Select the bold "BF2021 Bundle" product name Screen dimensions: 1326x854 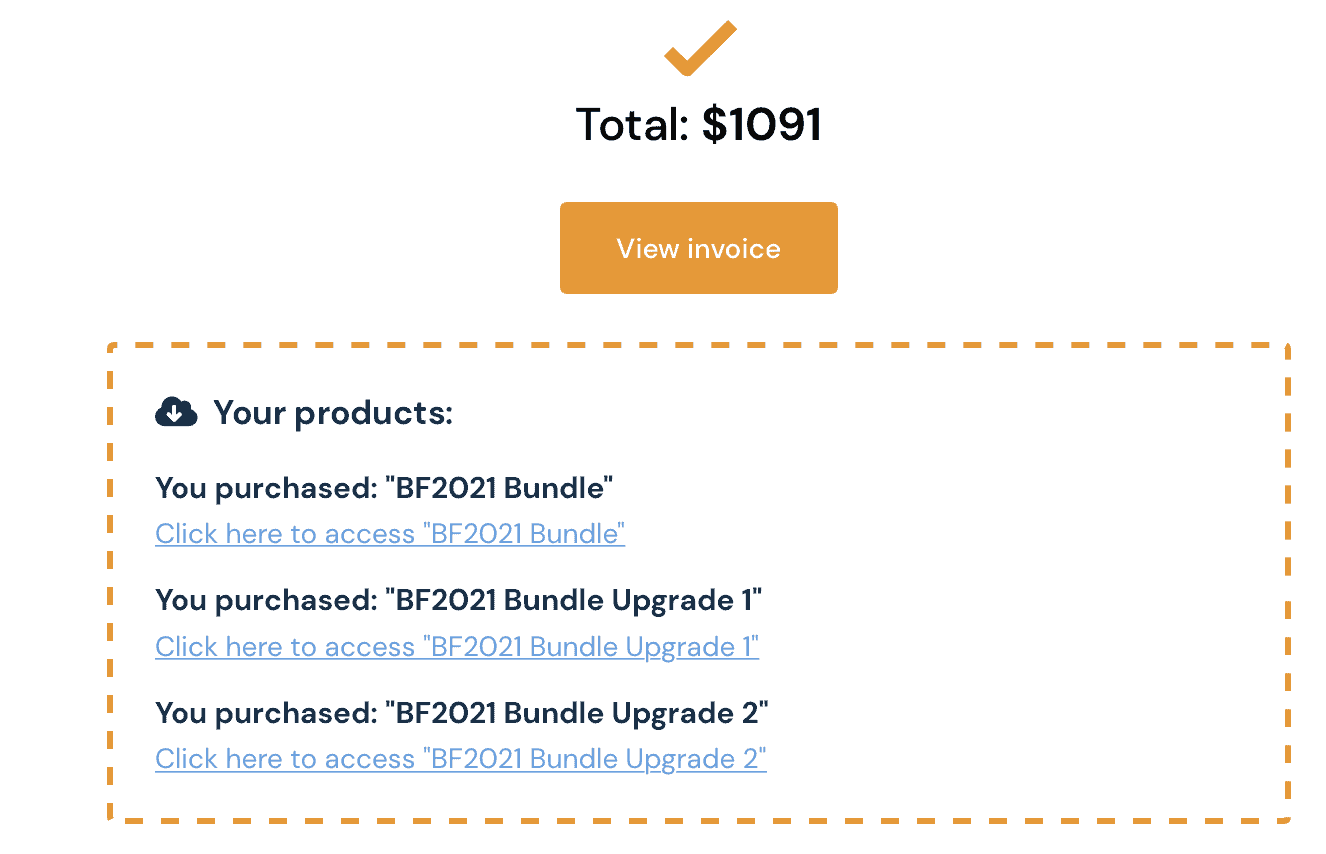click(x=499, y=489)
